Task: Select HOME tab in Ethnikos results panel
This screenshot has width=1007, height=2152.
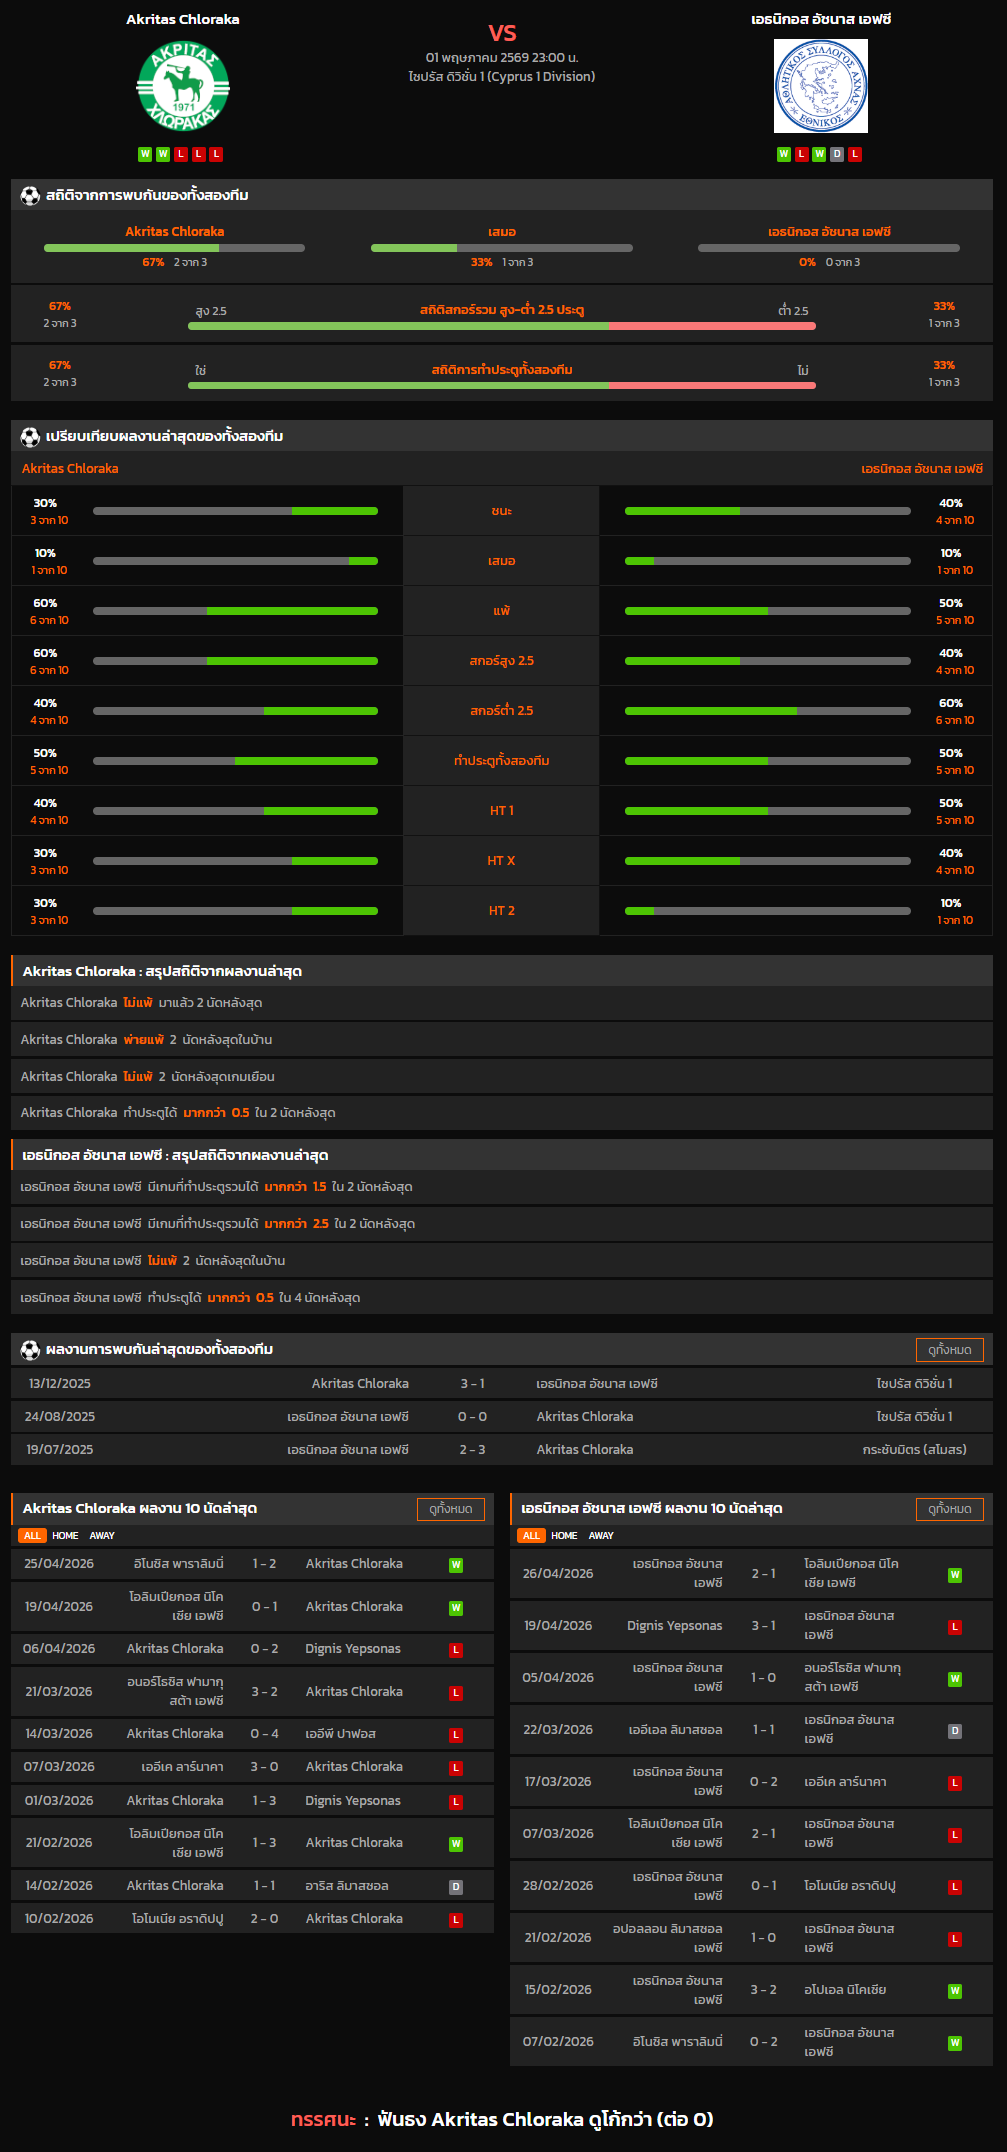Action: [564, 1536]
